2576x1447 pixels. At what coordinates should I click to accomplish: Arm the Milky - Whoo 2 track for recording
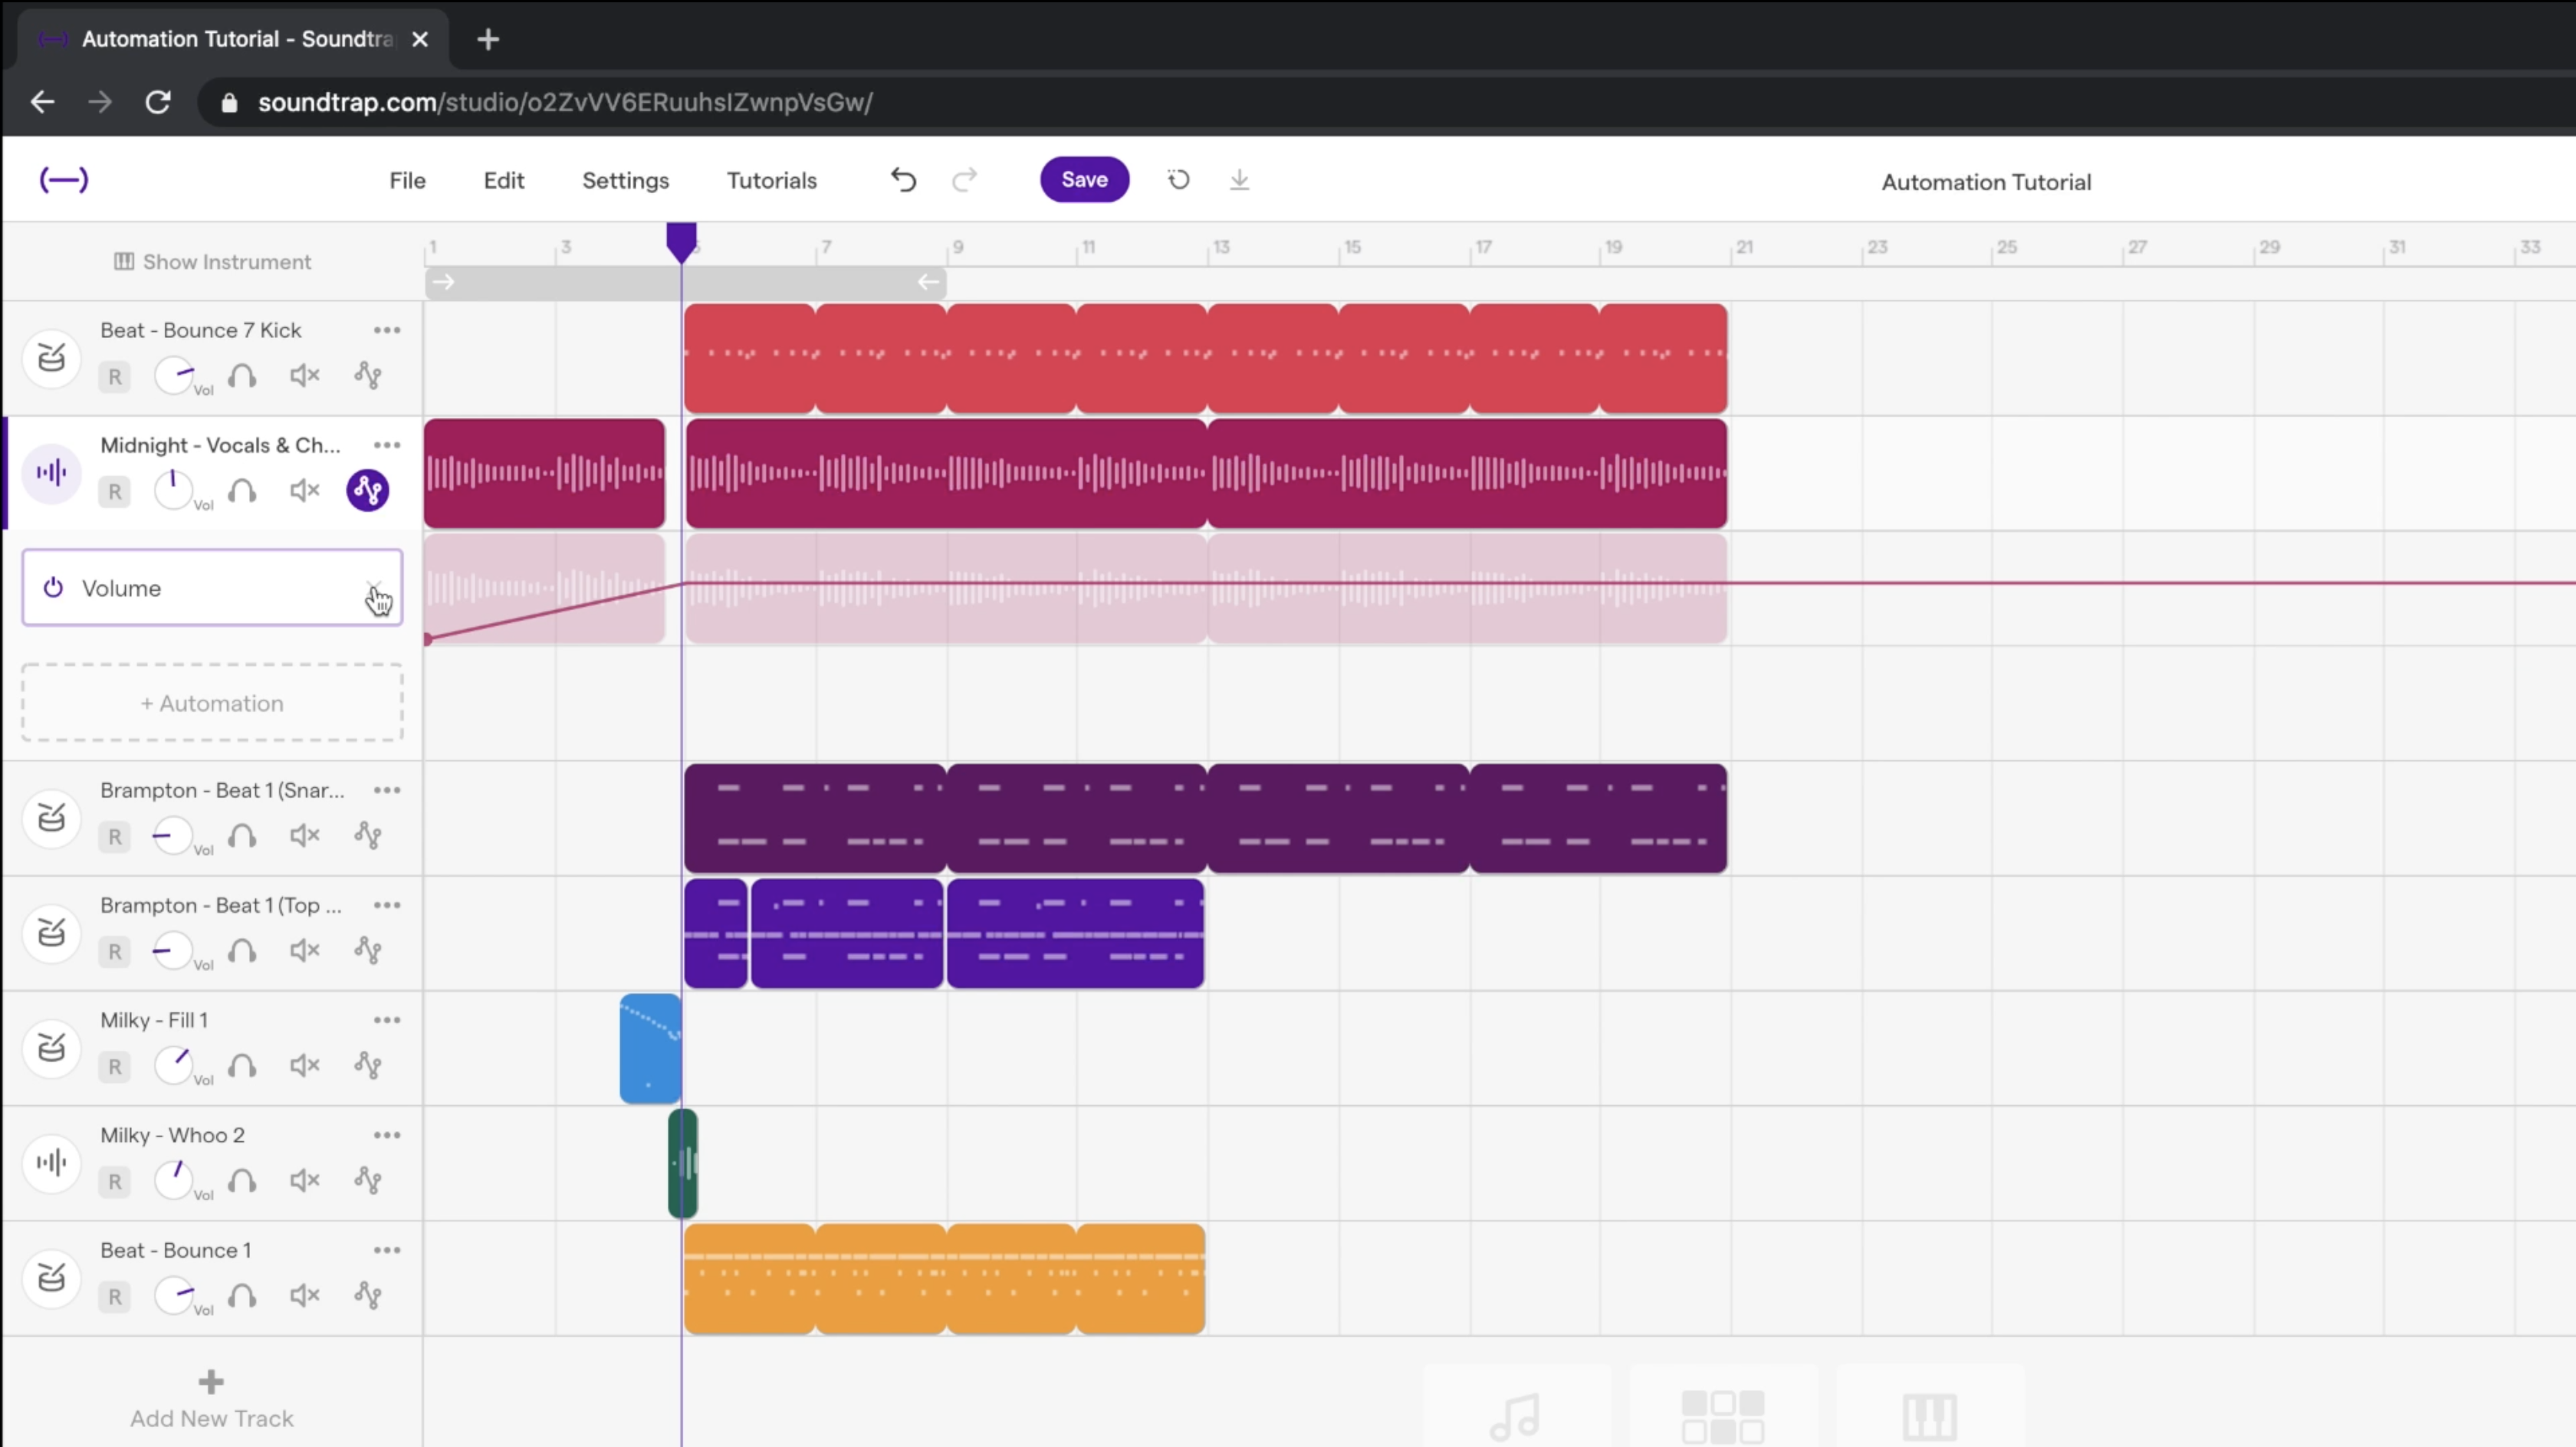point(114,1181)
